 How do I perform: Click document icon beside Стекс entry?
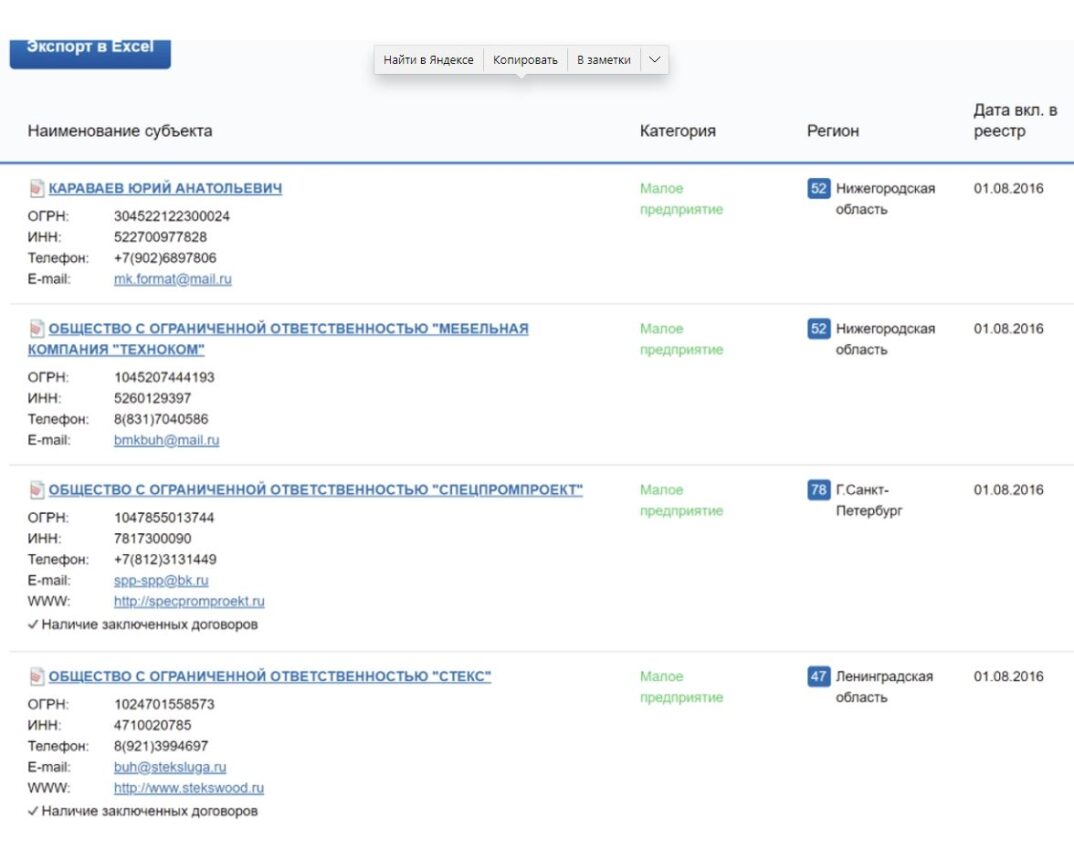(x=36, y=677)
